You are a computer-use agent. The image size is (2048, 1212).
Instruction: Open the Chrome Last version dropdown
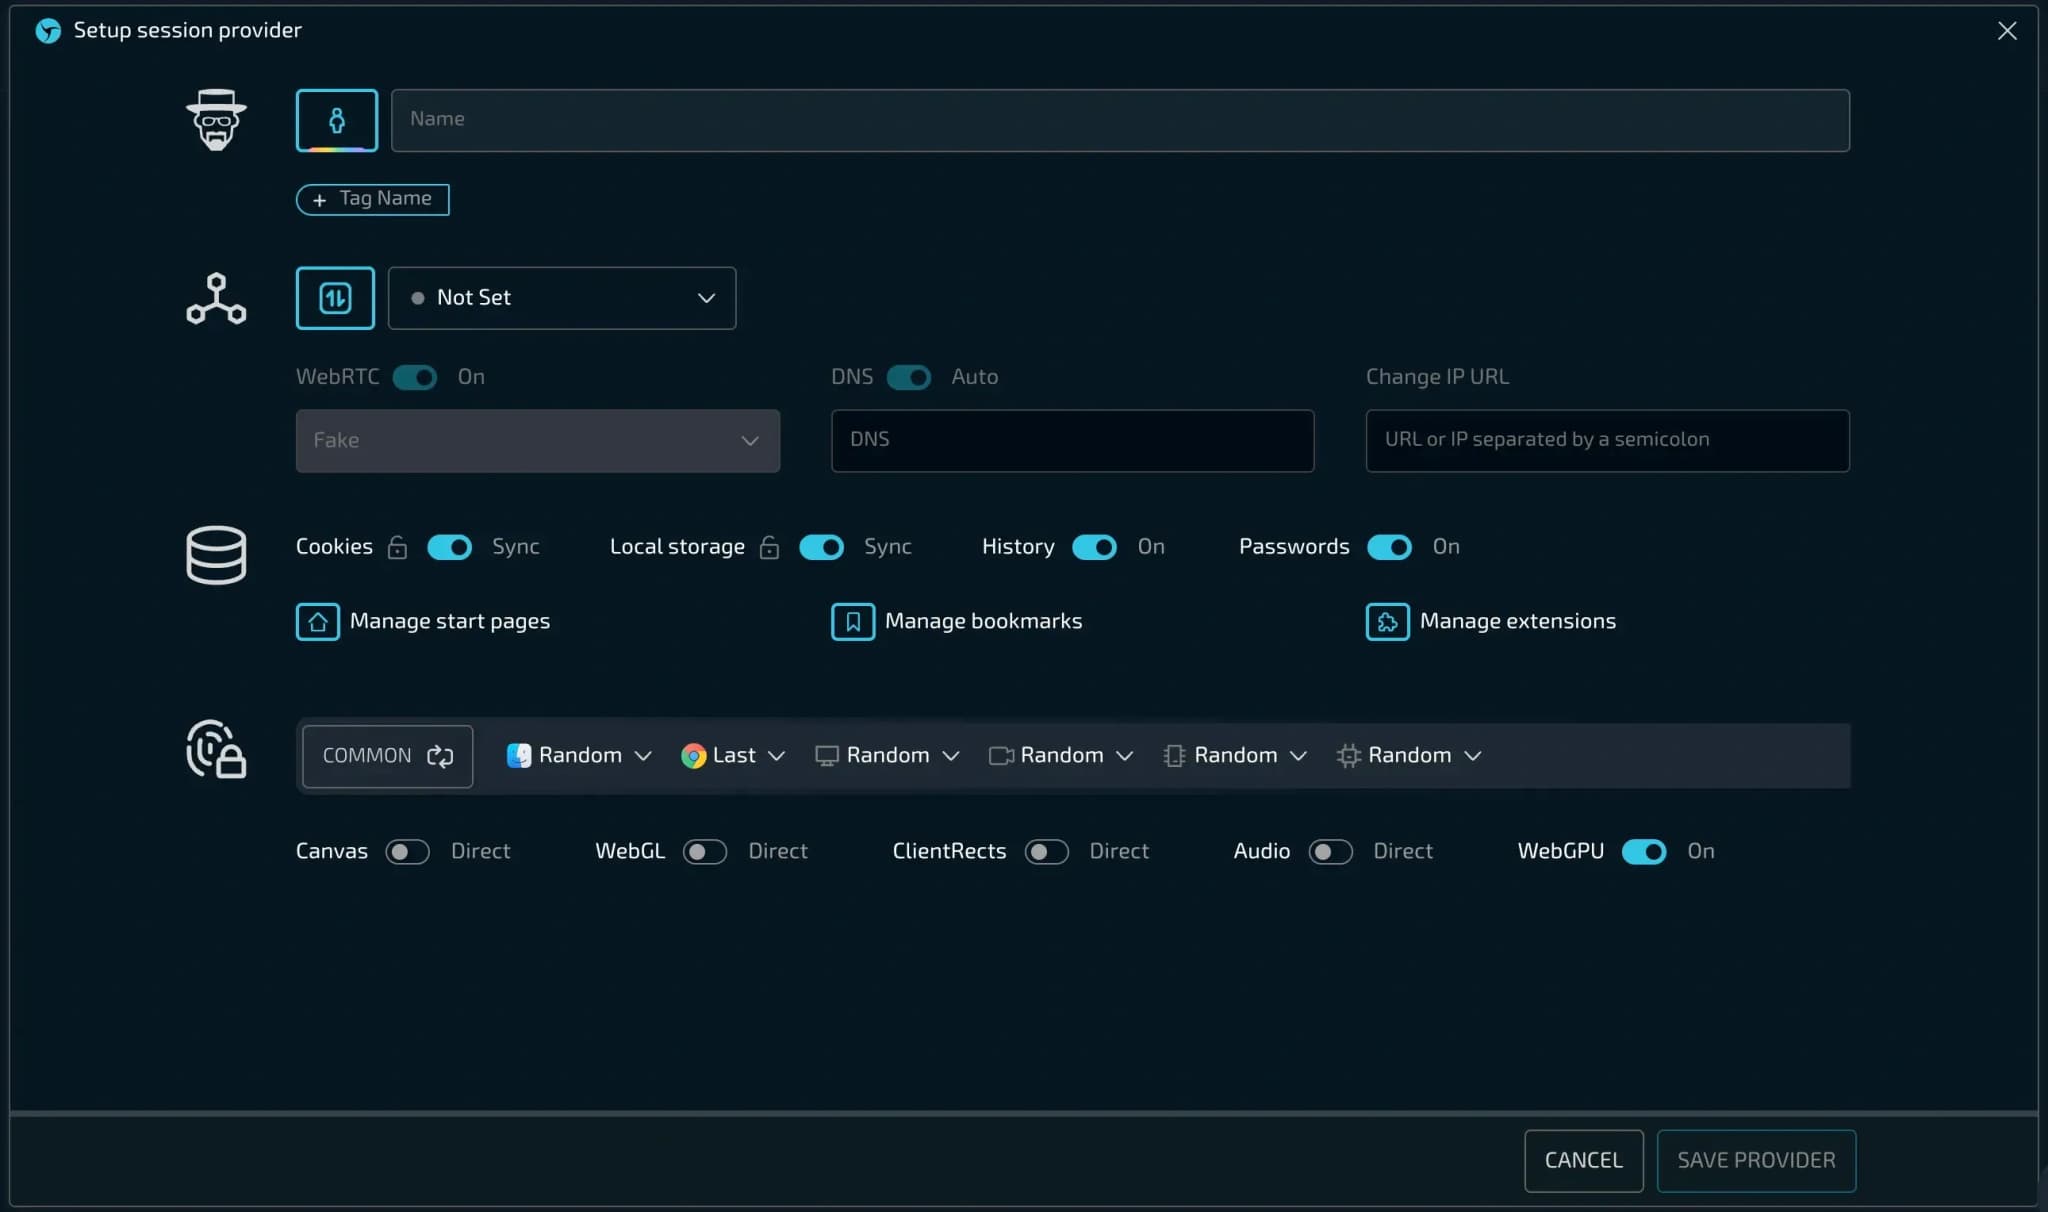[x=733, y=756]
